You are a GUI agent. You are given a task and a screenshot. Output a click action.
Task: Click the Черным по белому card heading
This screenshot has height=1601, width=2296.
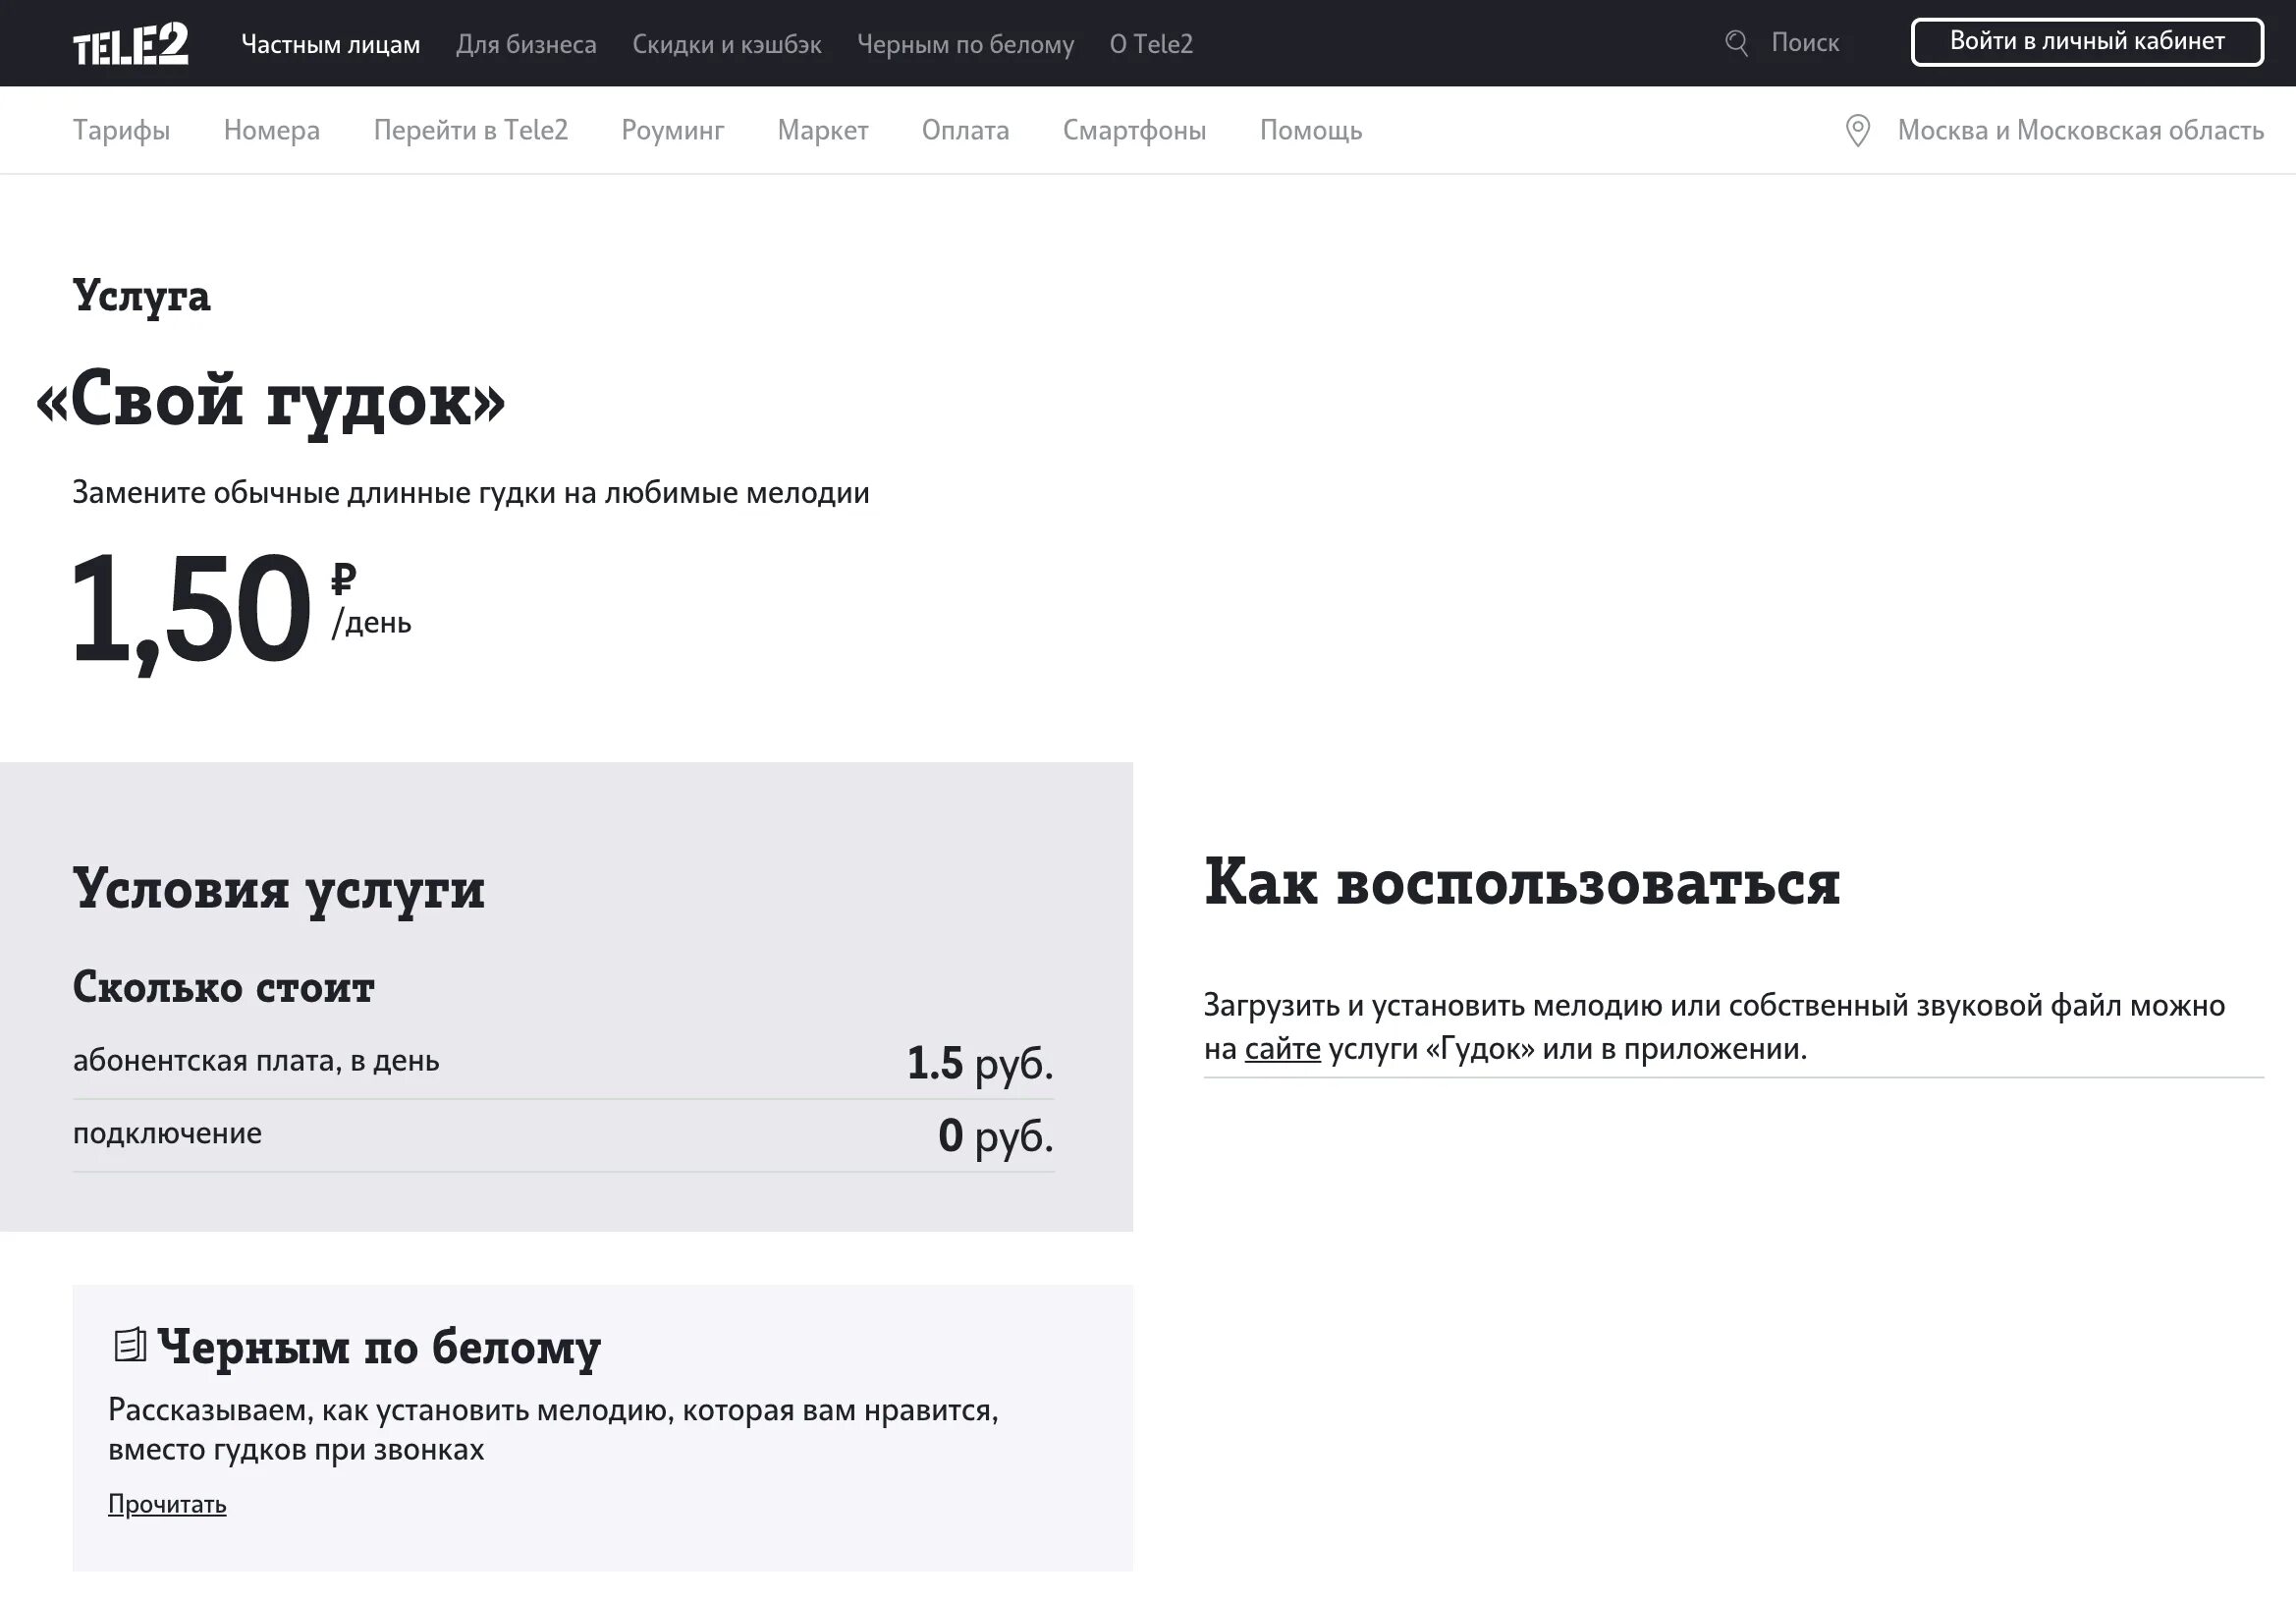click(379, 1346)
